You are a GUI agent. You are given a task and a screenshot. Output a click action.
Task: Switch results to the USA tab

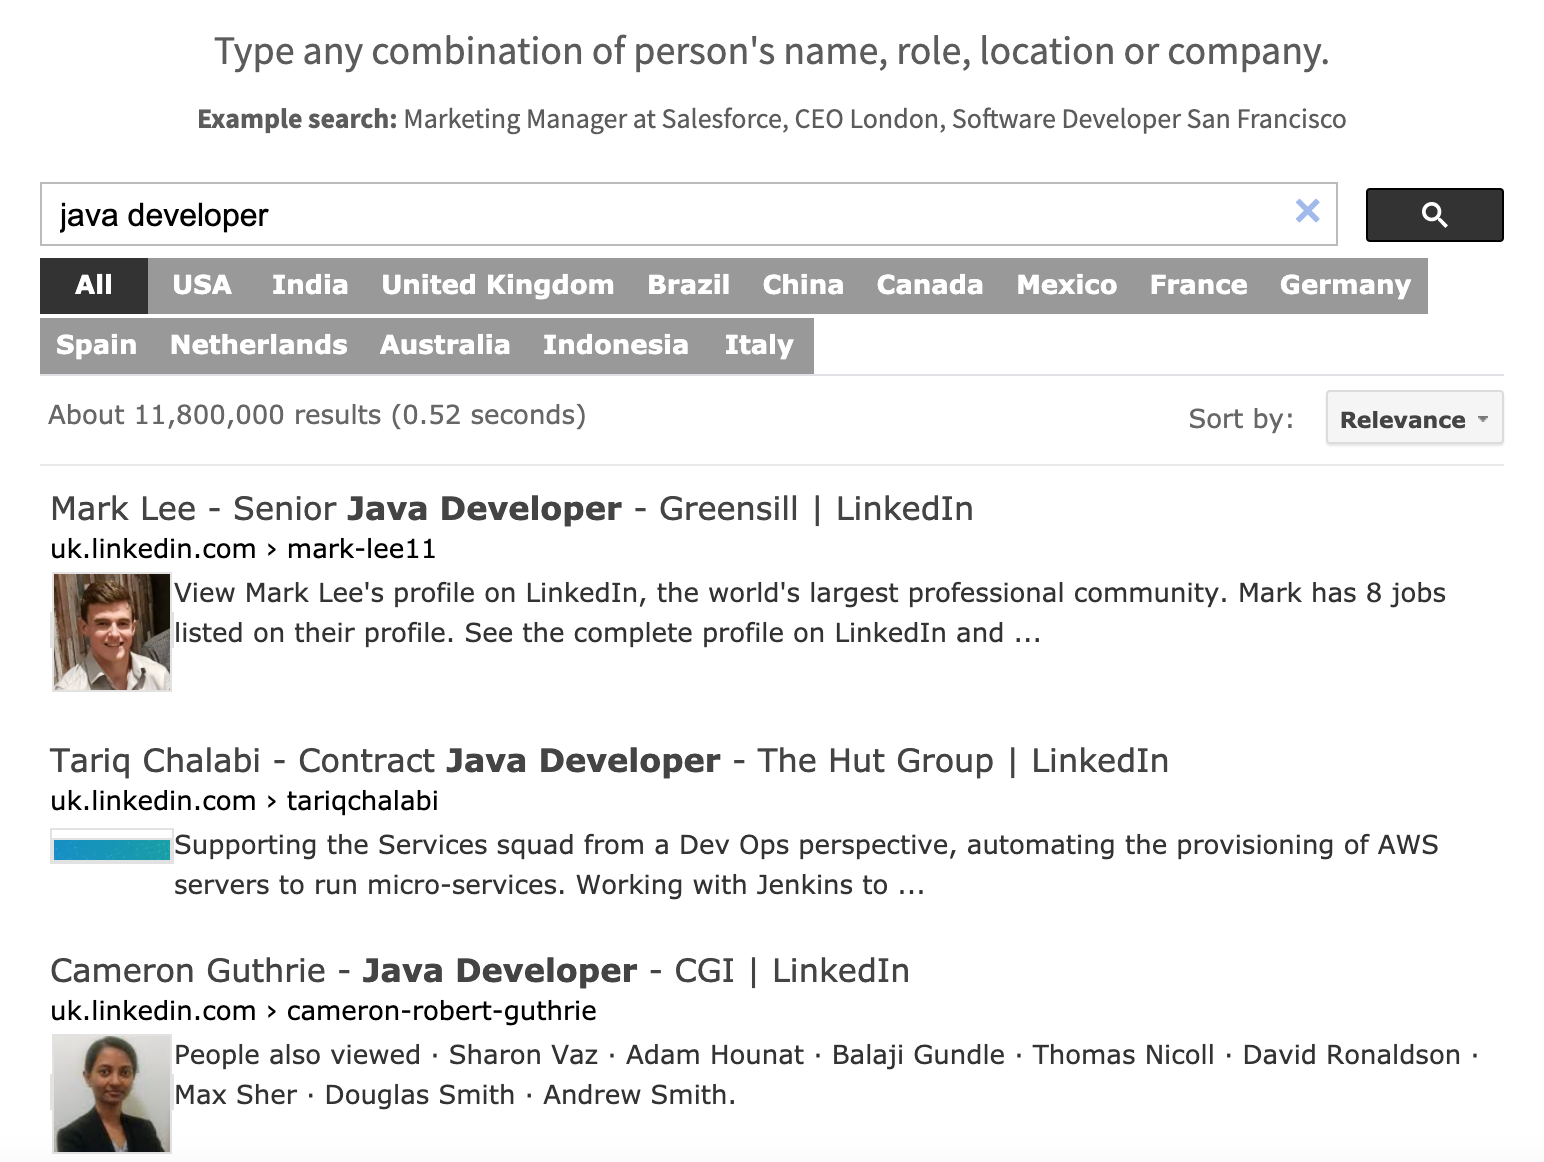pyautogui.click(x=202, y=285)
